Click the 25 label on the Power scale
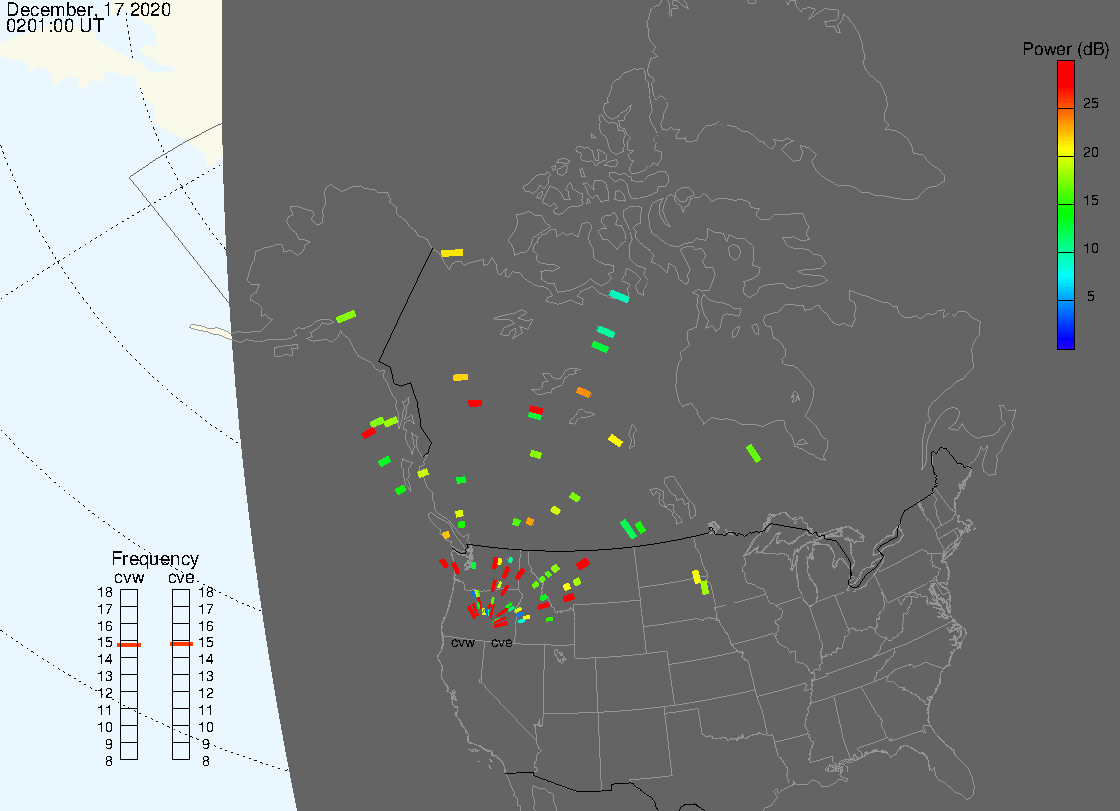The height and width of the screenshot is (811, 1120). click(1091, 104)
